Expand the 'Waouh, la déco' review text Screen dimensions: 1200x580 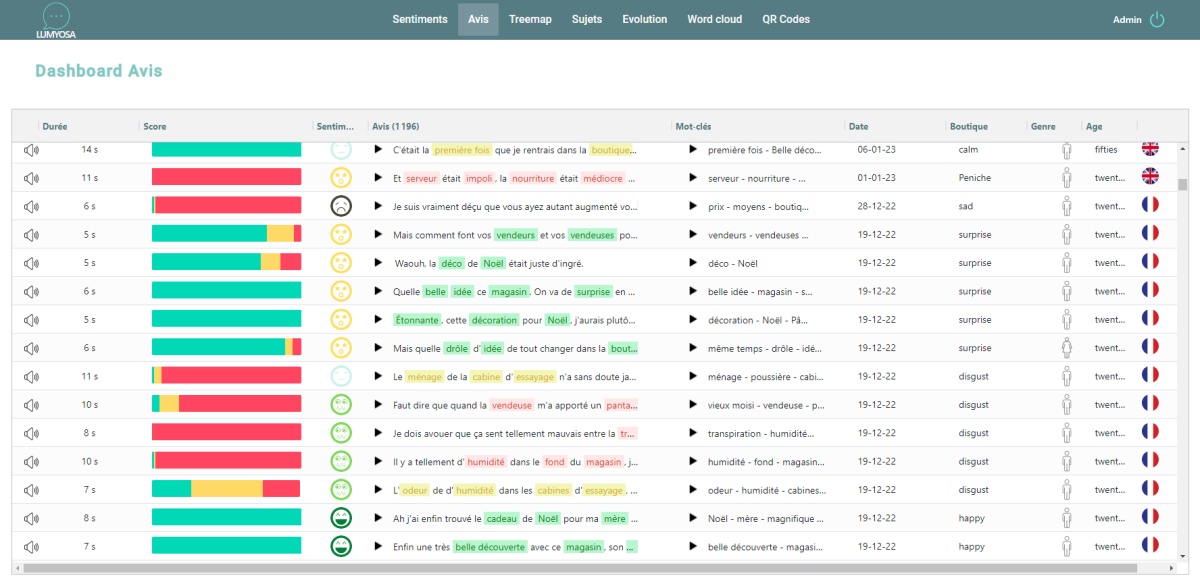tap(378, 263)
